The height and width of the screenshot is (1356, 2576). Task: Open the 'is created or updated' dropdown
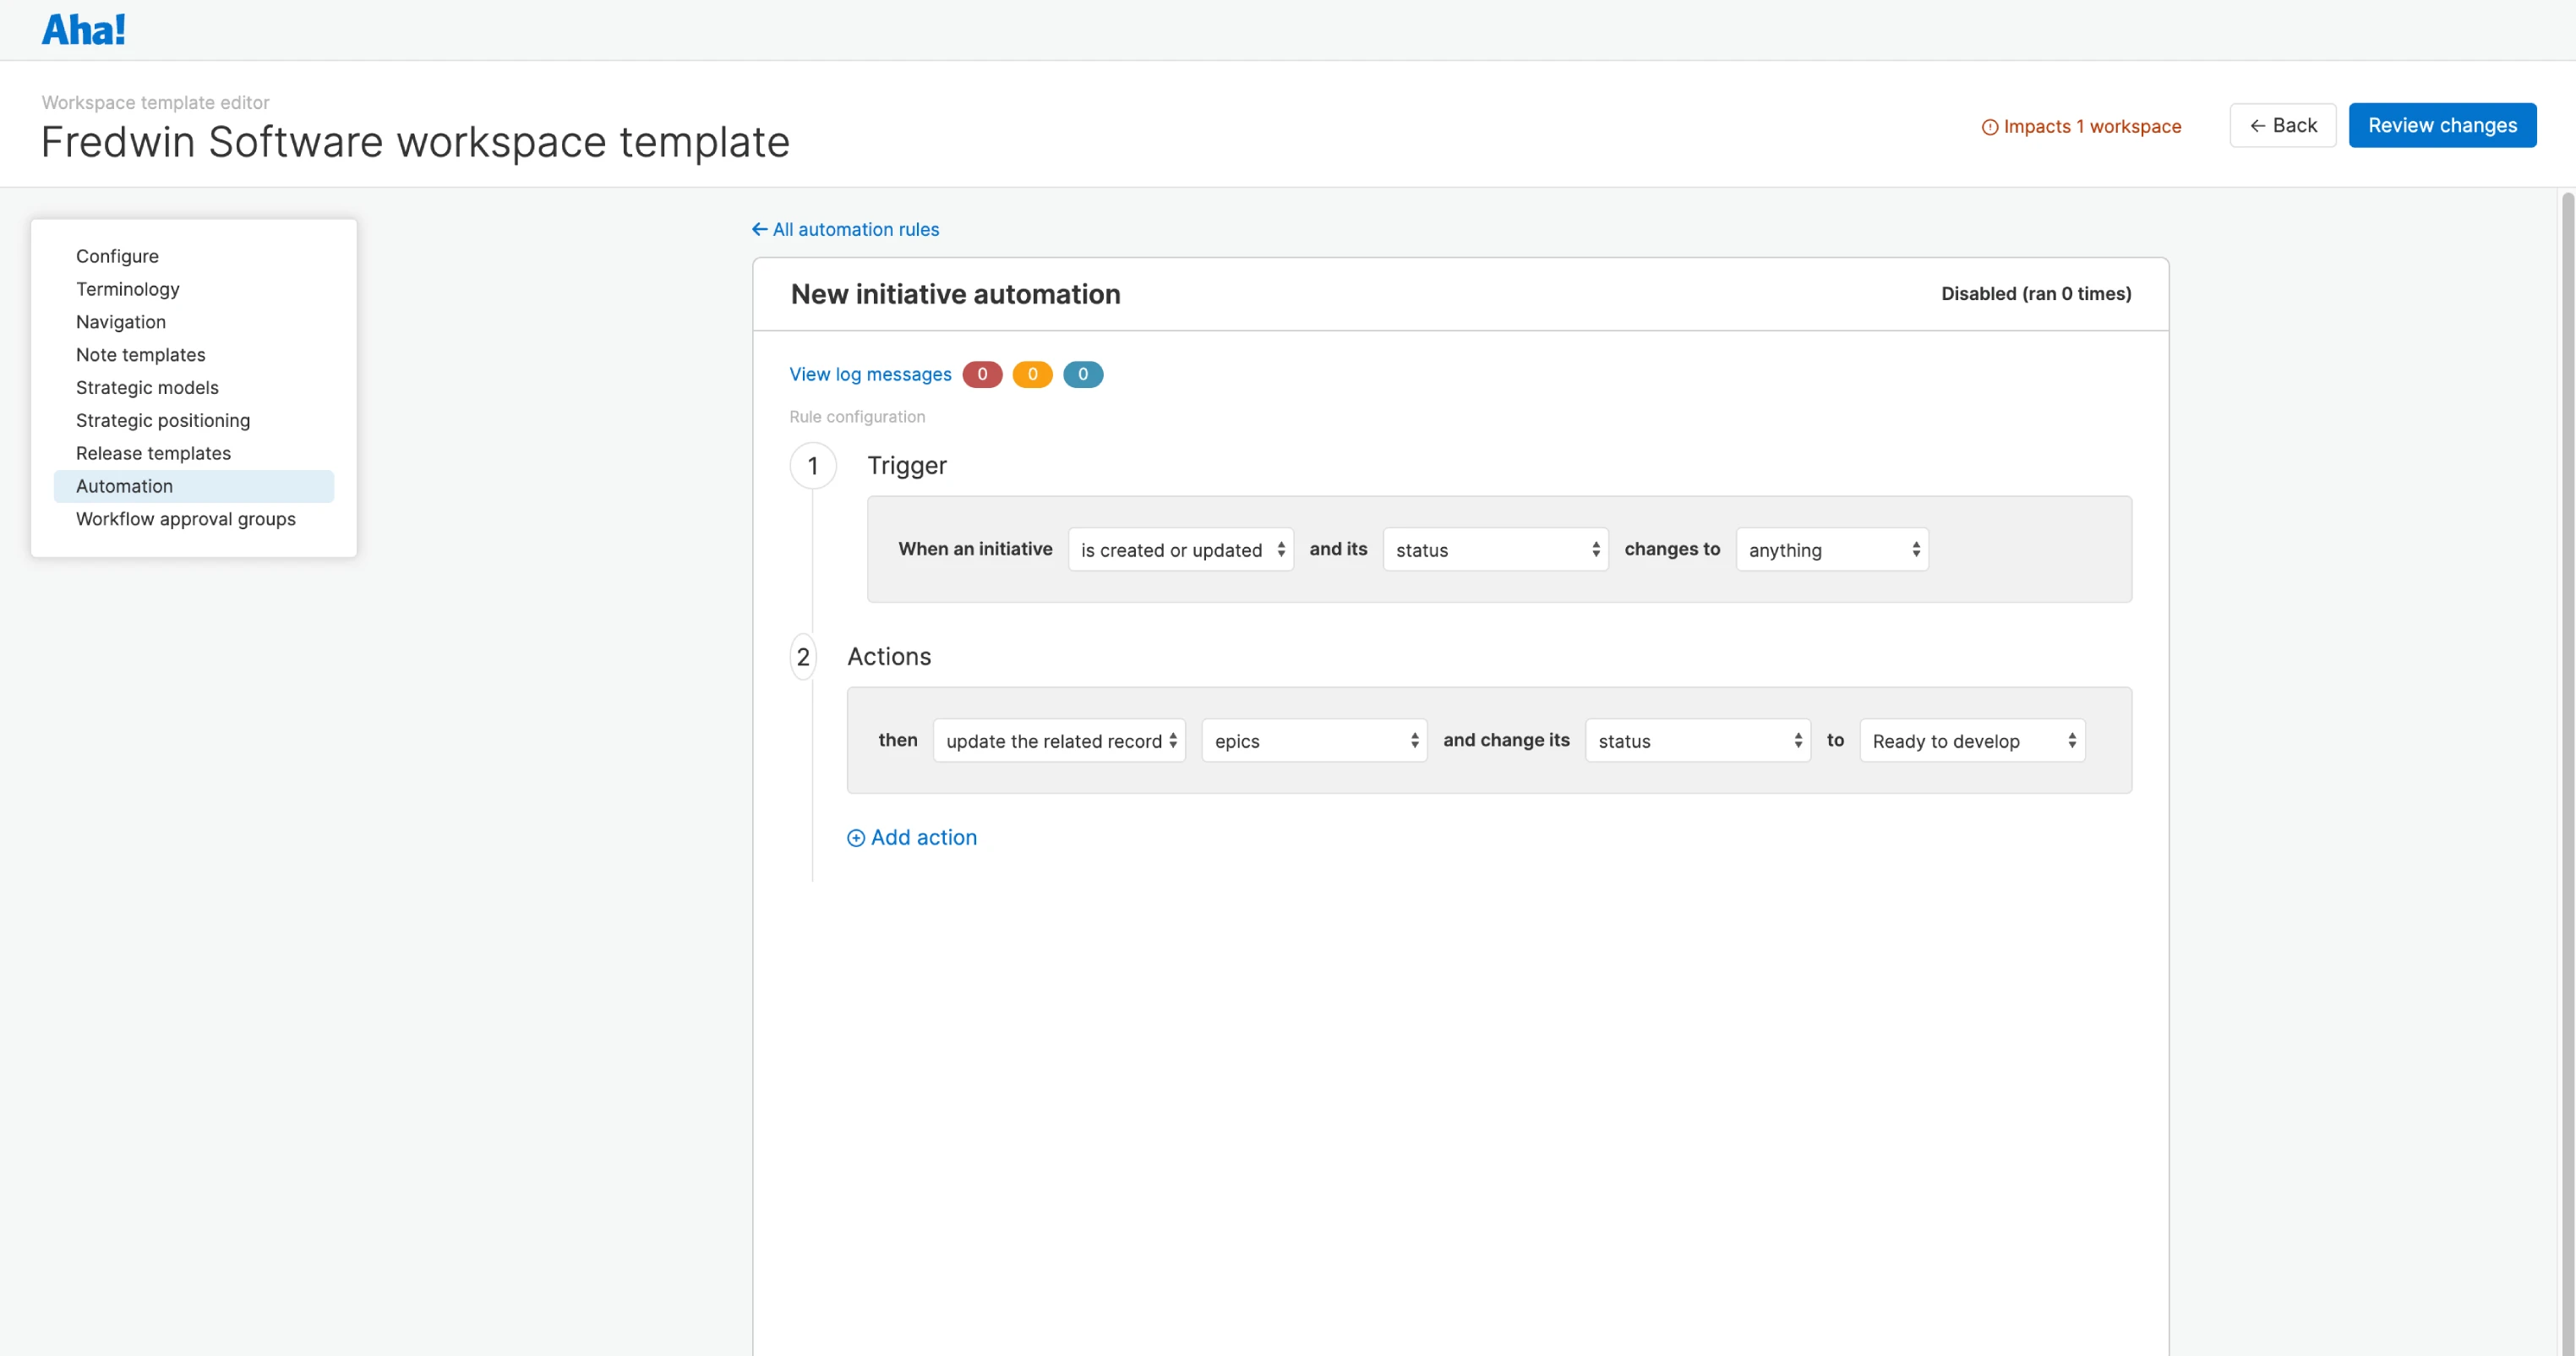(1180, 549)
